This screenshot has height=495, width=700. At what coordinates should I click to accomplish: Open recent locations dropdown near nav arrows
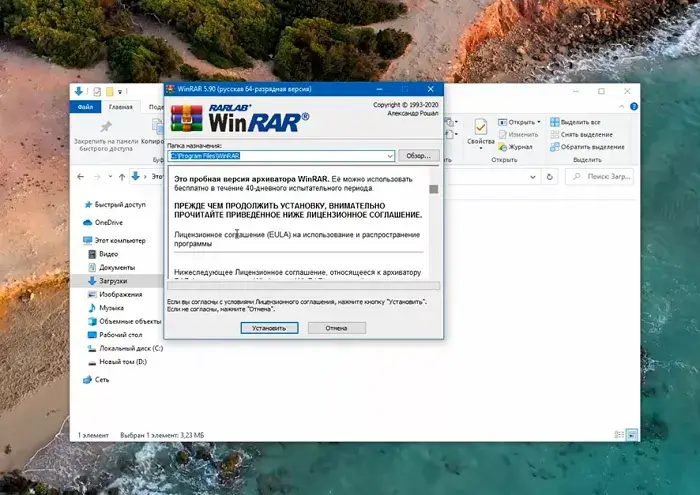tap(110, 177)
